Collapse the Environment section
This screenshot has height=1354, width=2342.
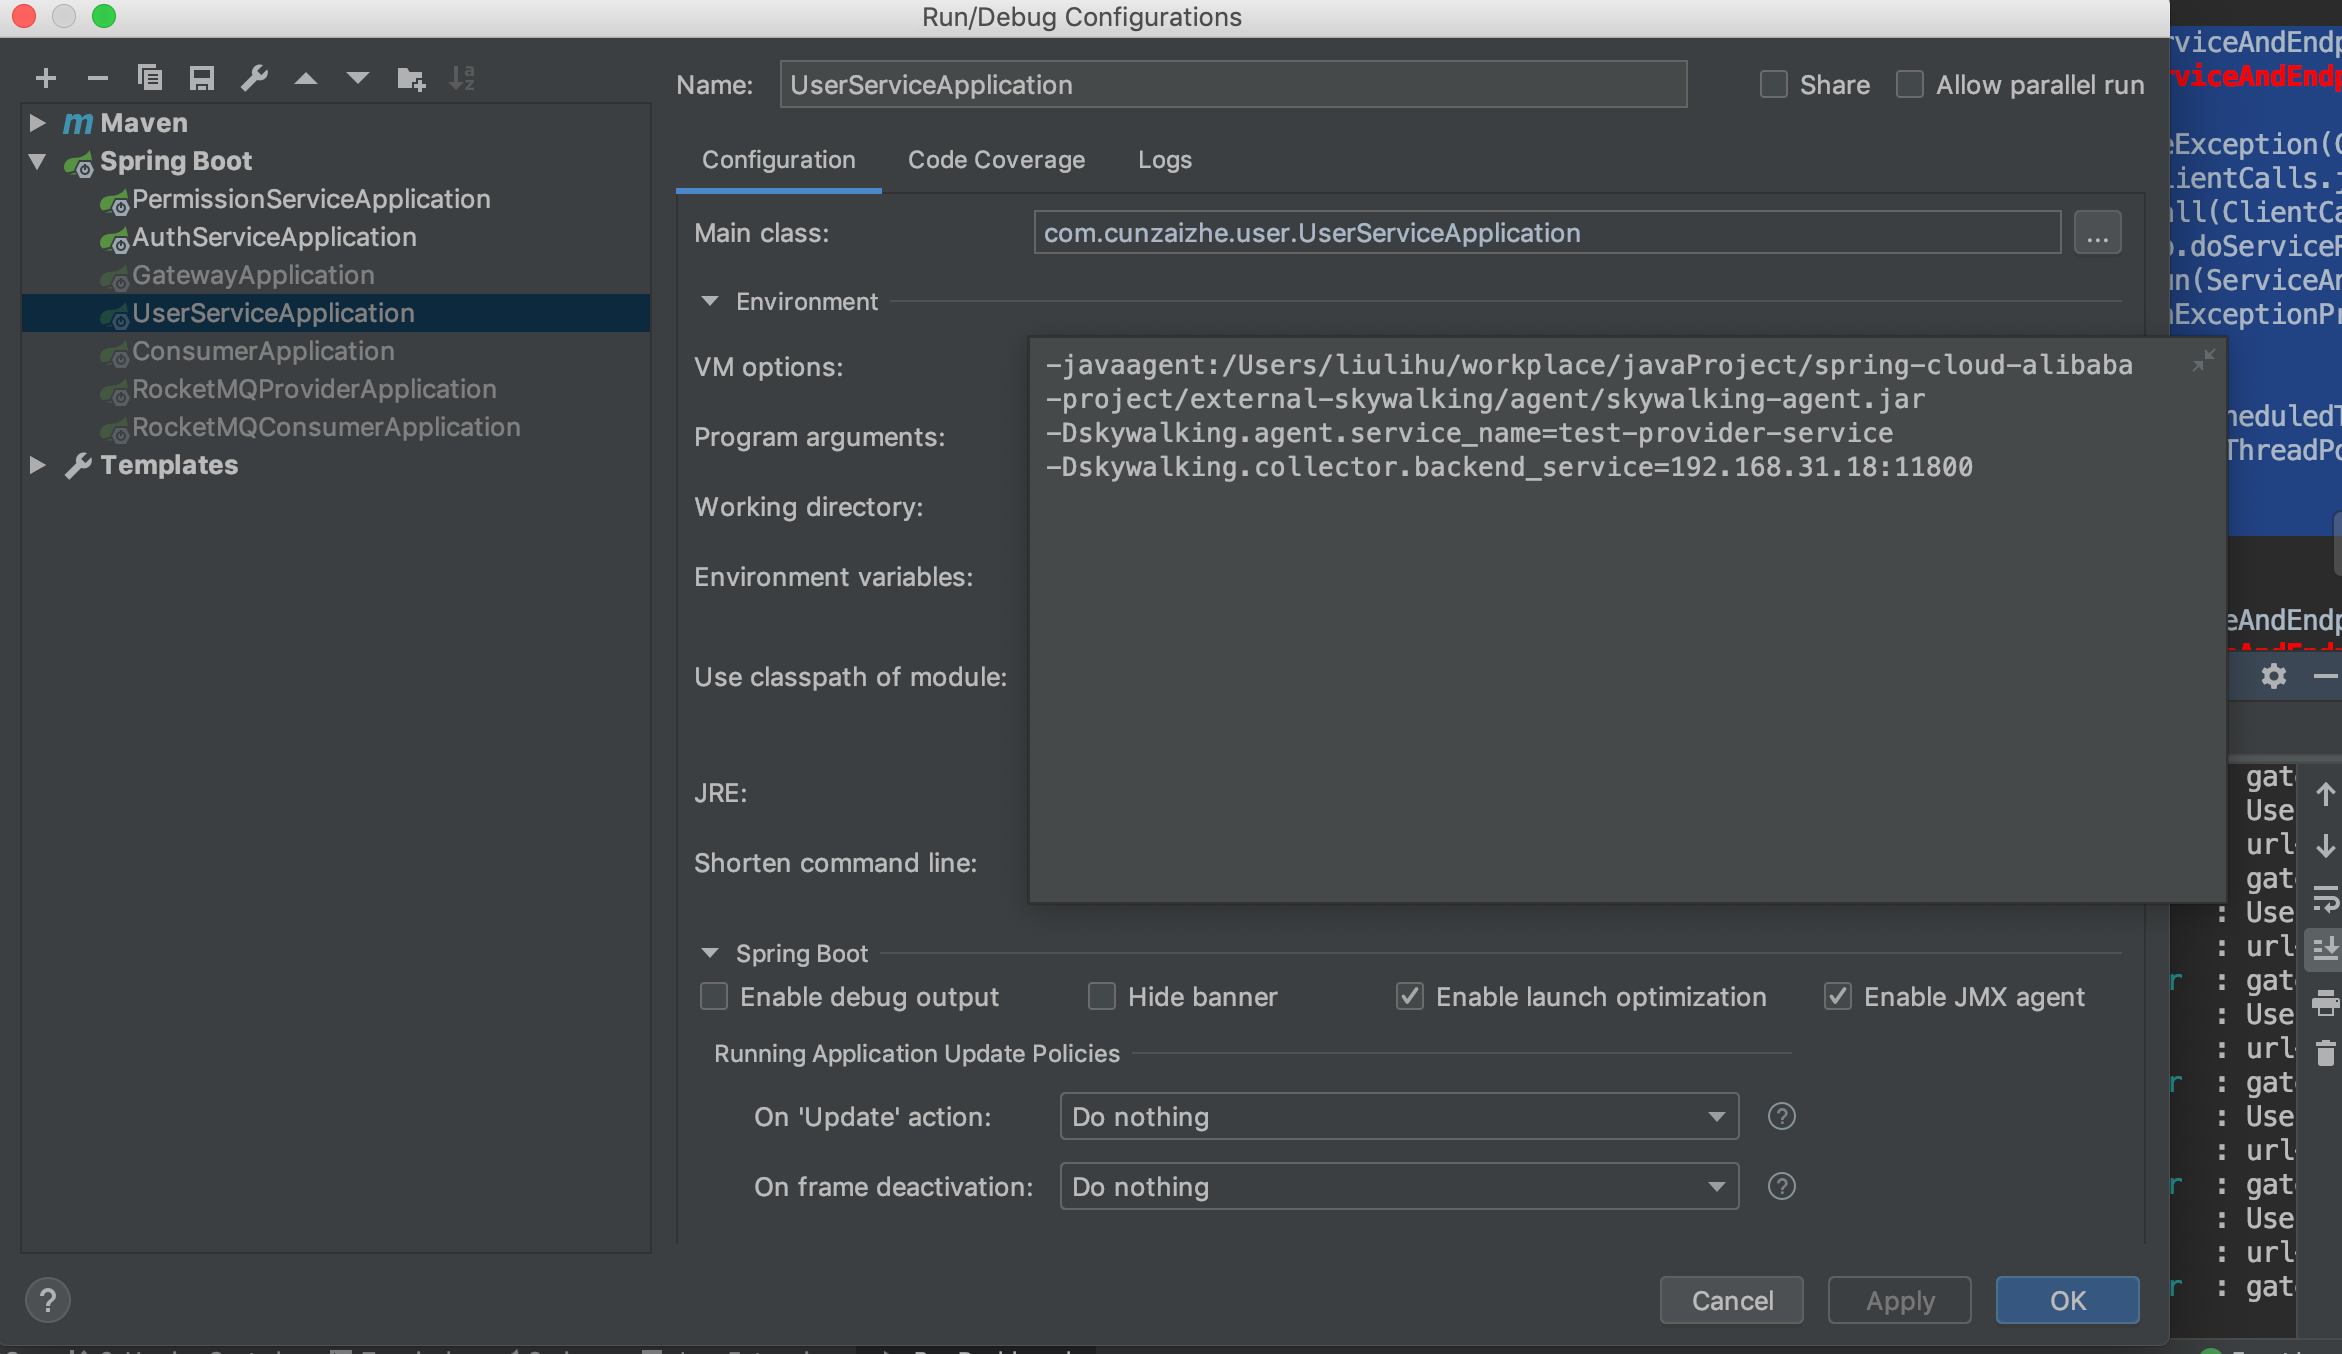(x=710, y=301)
